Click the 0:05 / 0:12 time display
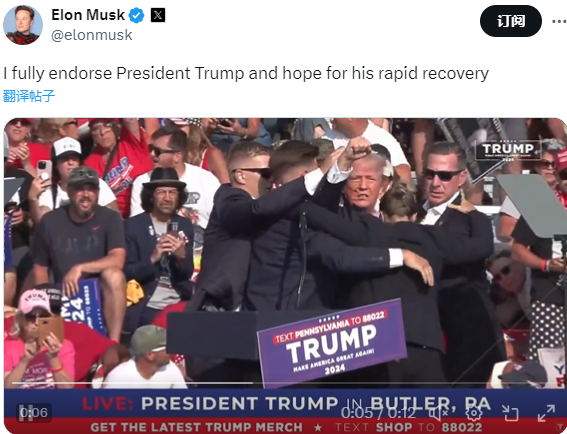The width and height of the screenshot is (567, 434). pyautogui.click(x=378, y=413)
